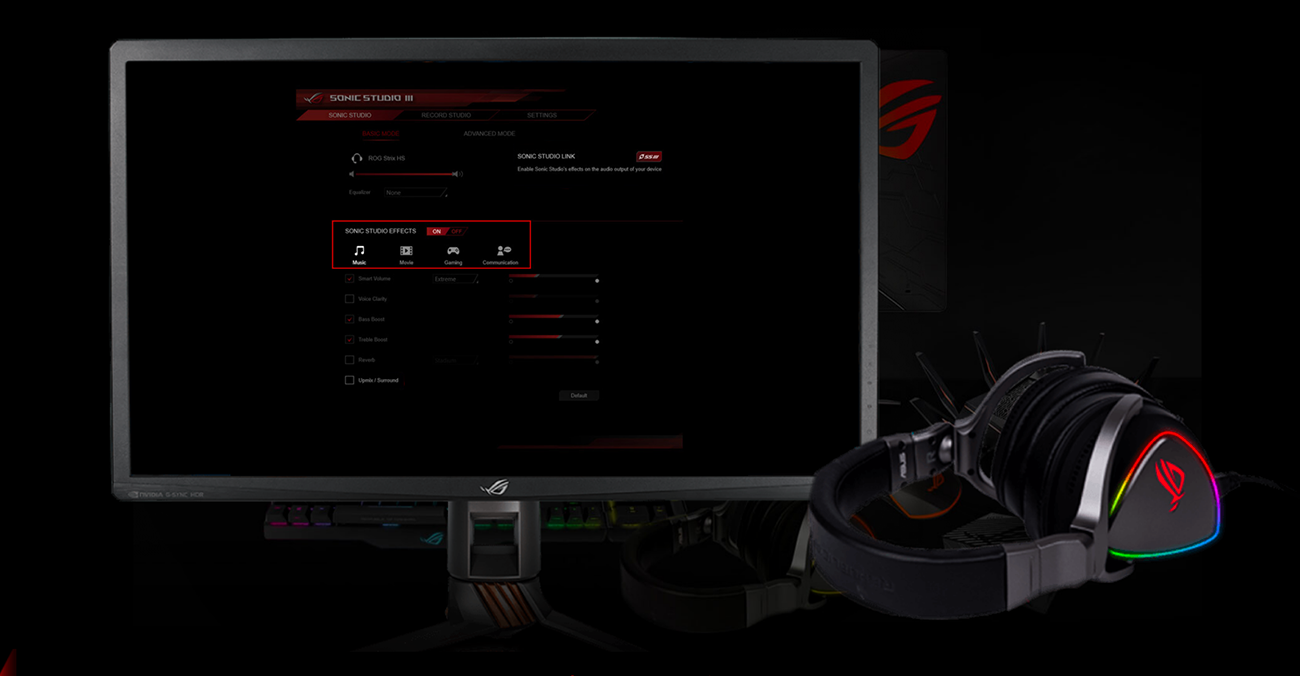Toggle the Sonic Studio Link switch
Image resolution: width=1300 pixels, height=676 pixels.
(649, 157)
